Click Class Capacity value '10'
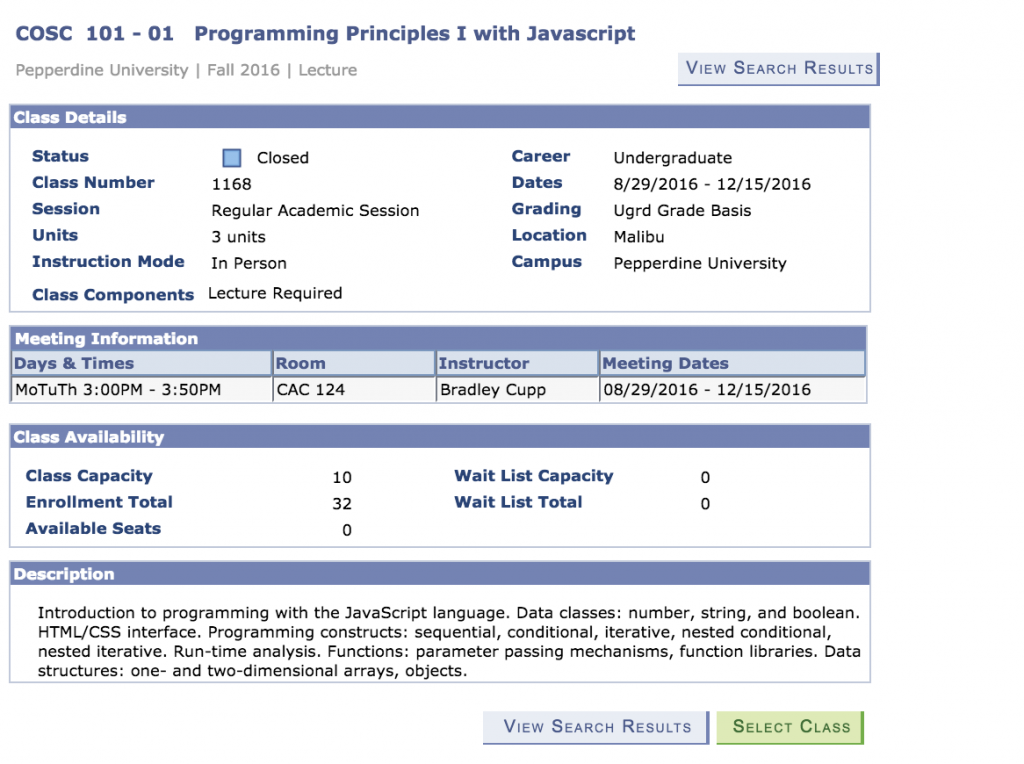The width and height of the screenshot is (1024, 764). pyautogui.click(x=342, y=477)
